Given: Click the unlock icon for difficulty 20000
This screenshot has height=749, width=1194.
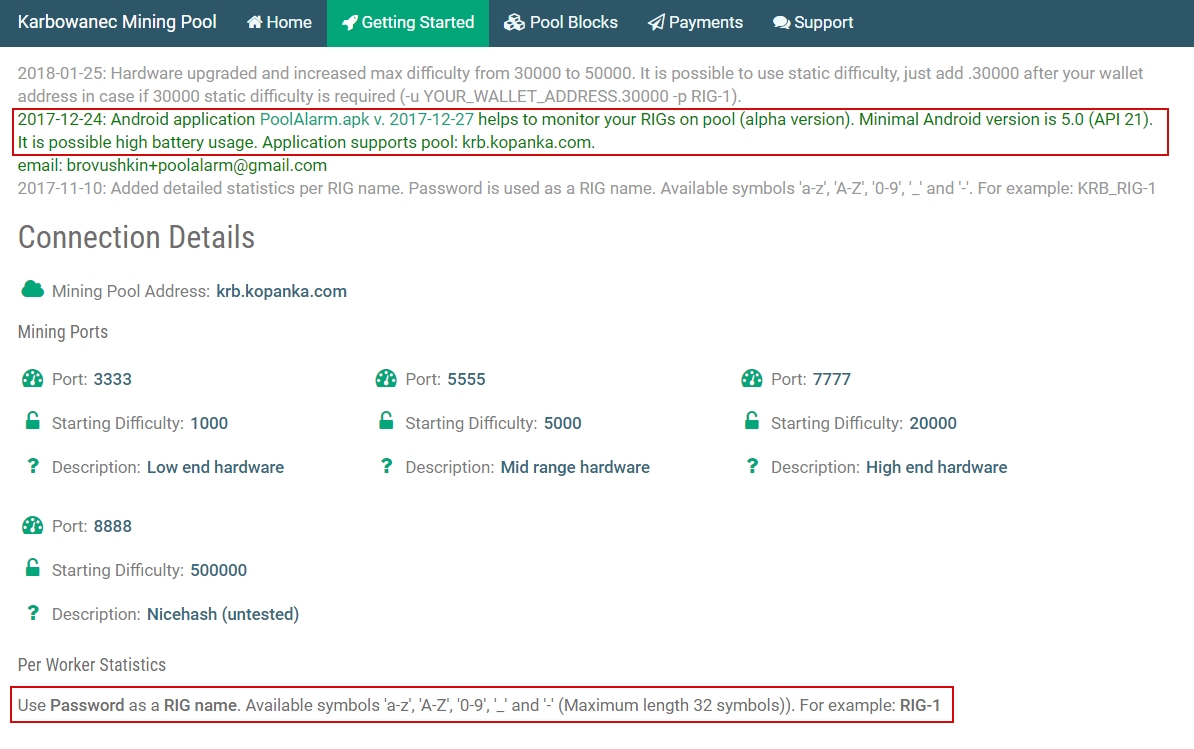Looking at the screenshot, I should tap(752, 421).
